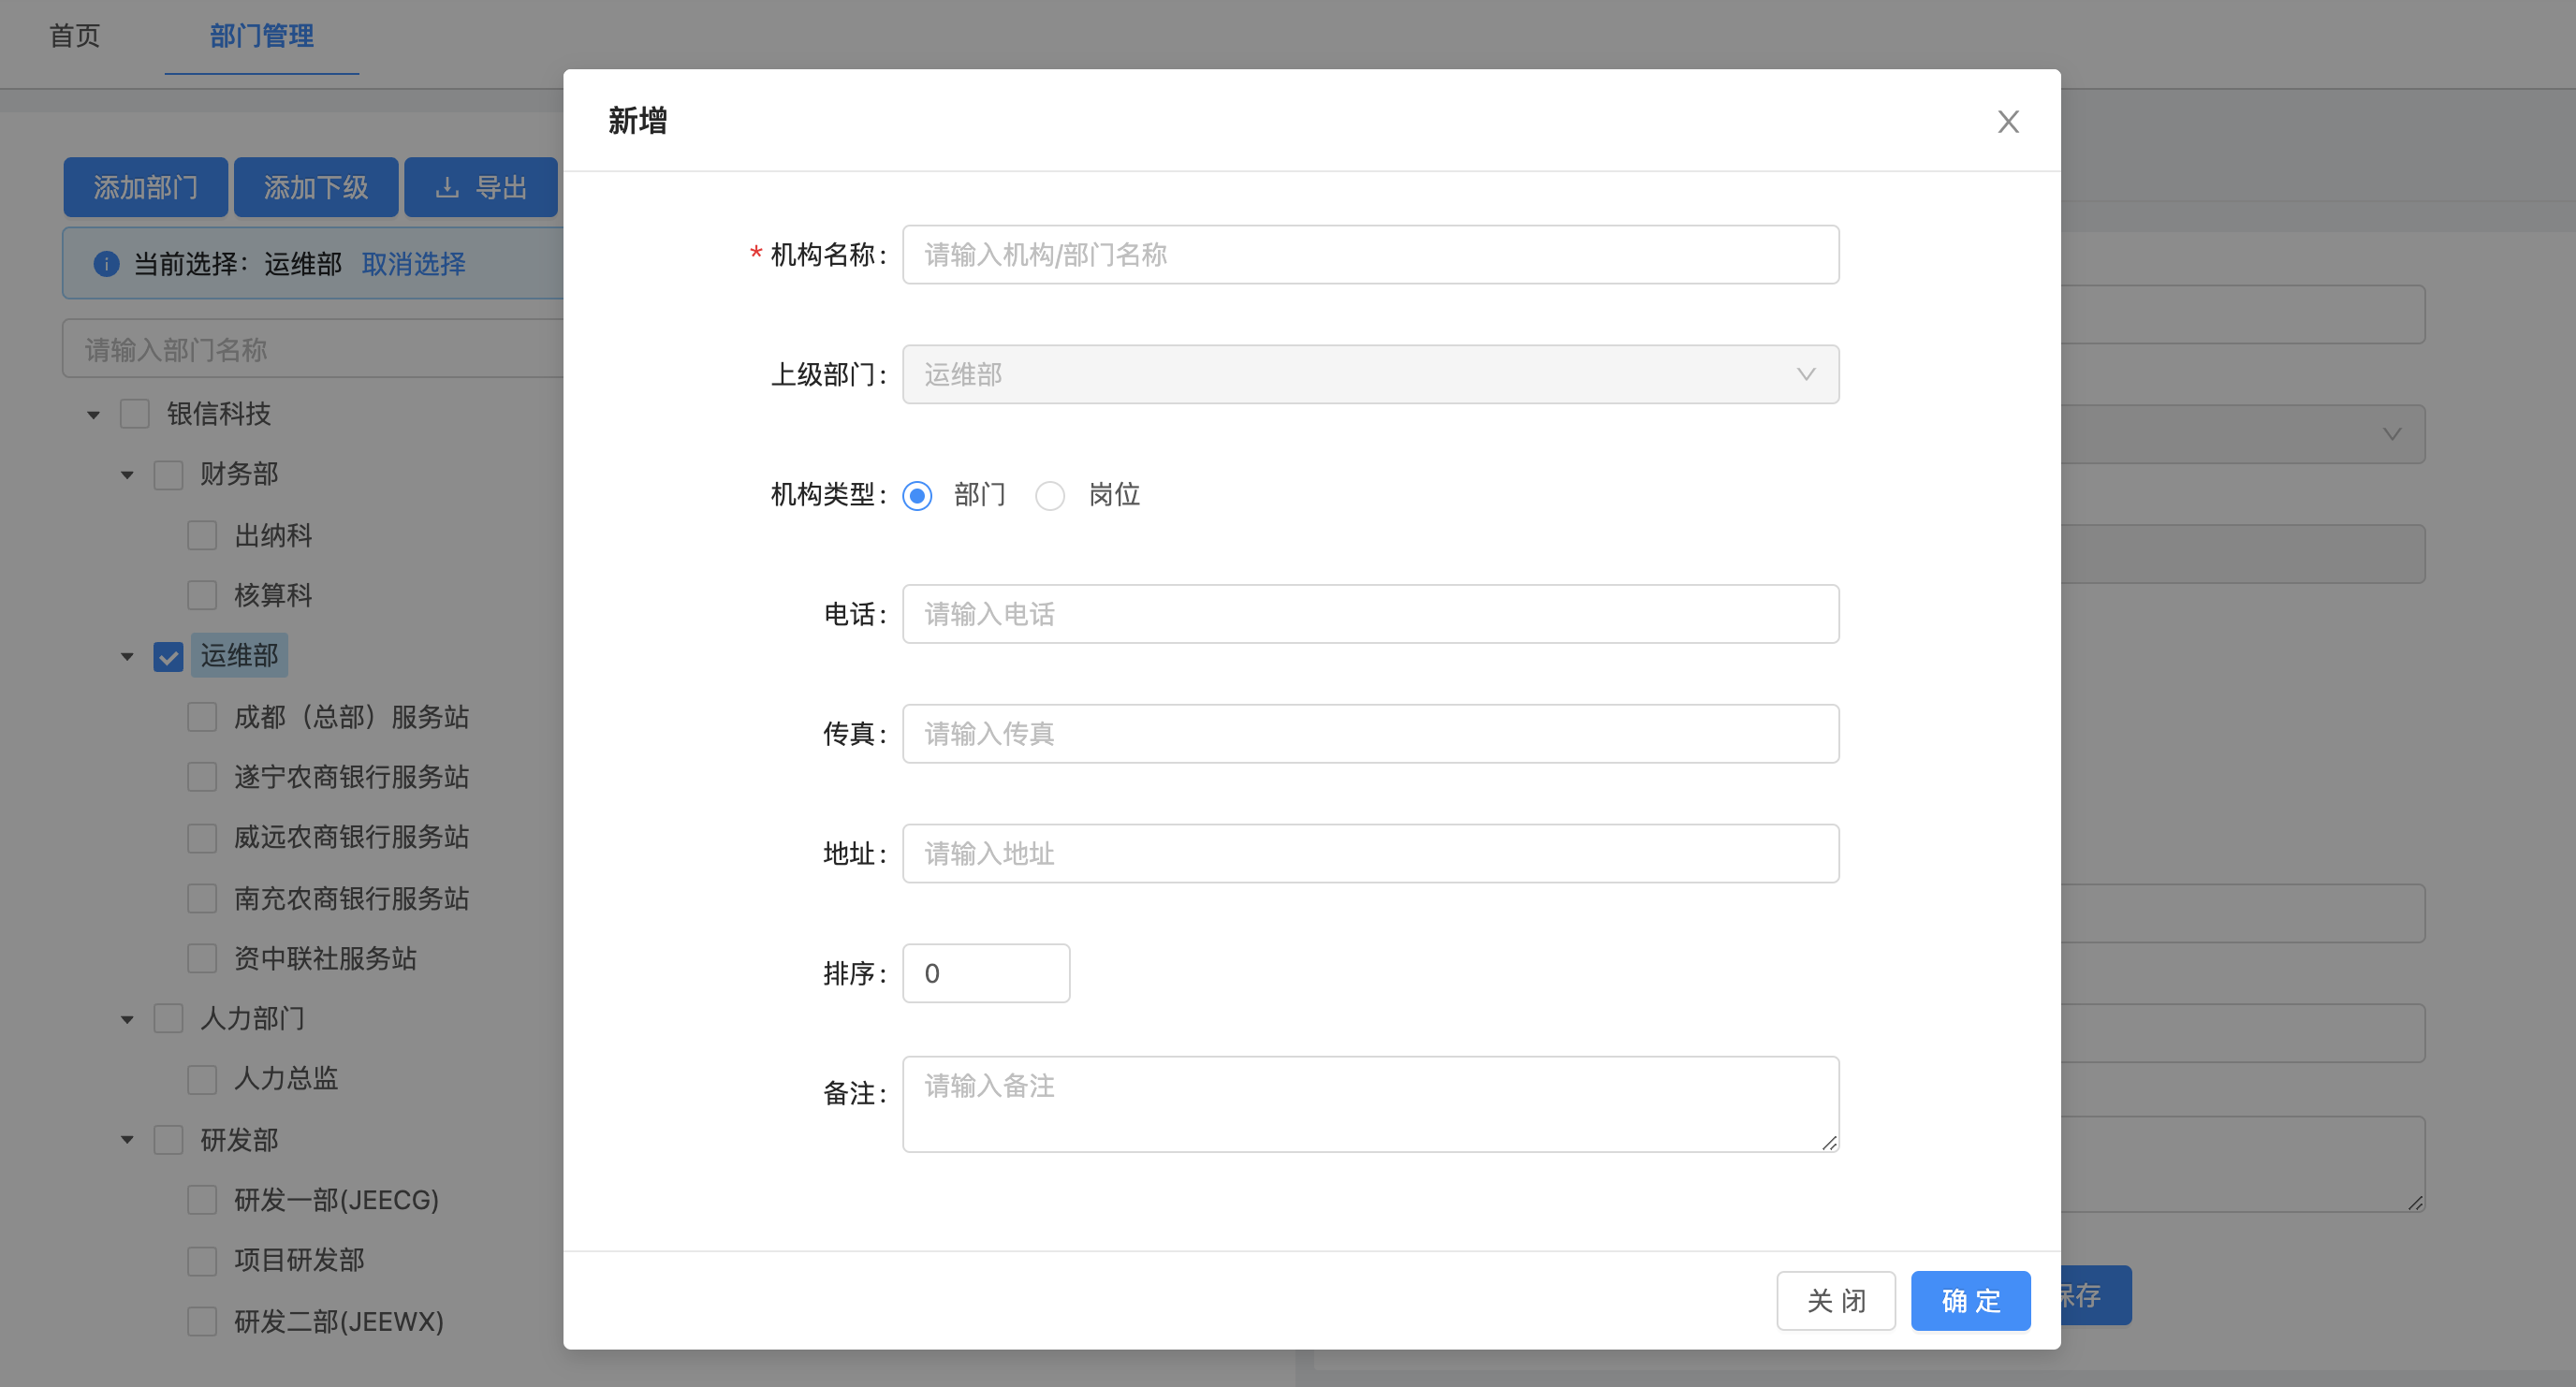Viewport: 2576px width, 1387px height.
Task: Click the export download icon on 导出
Action: coord(447,188)
